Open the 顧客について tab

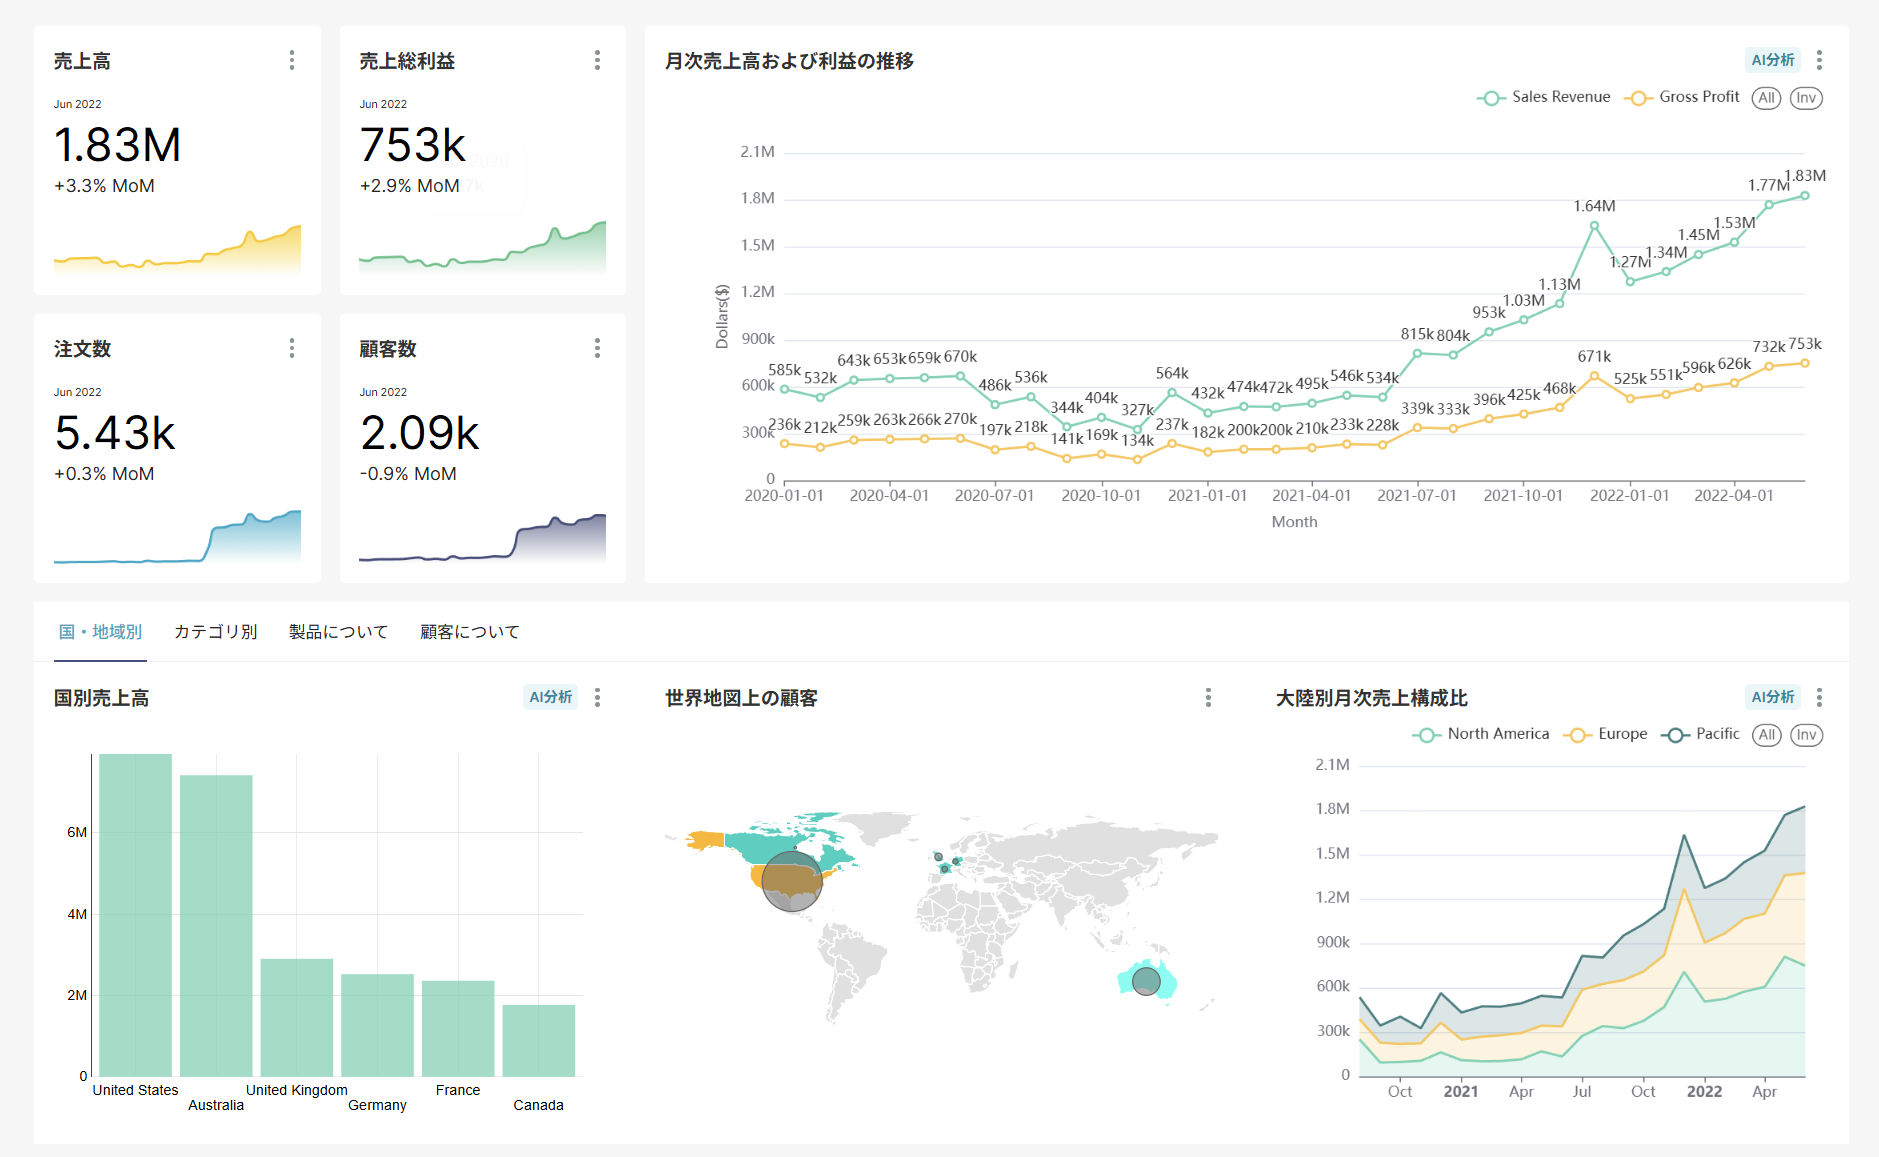tap(469, 632)
